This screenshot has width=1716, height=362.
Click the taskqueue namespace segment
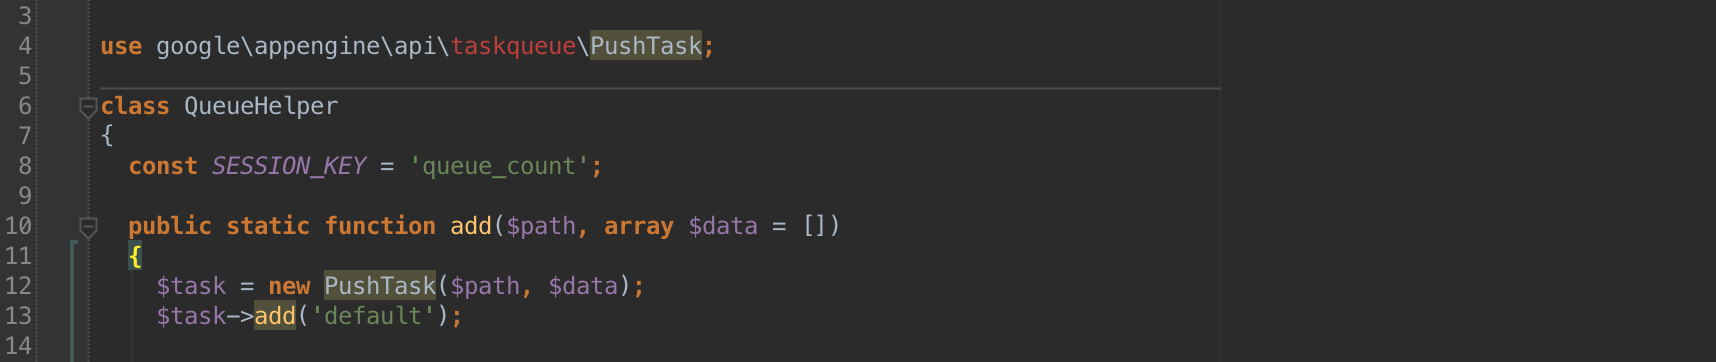(513, 46)
